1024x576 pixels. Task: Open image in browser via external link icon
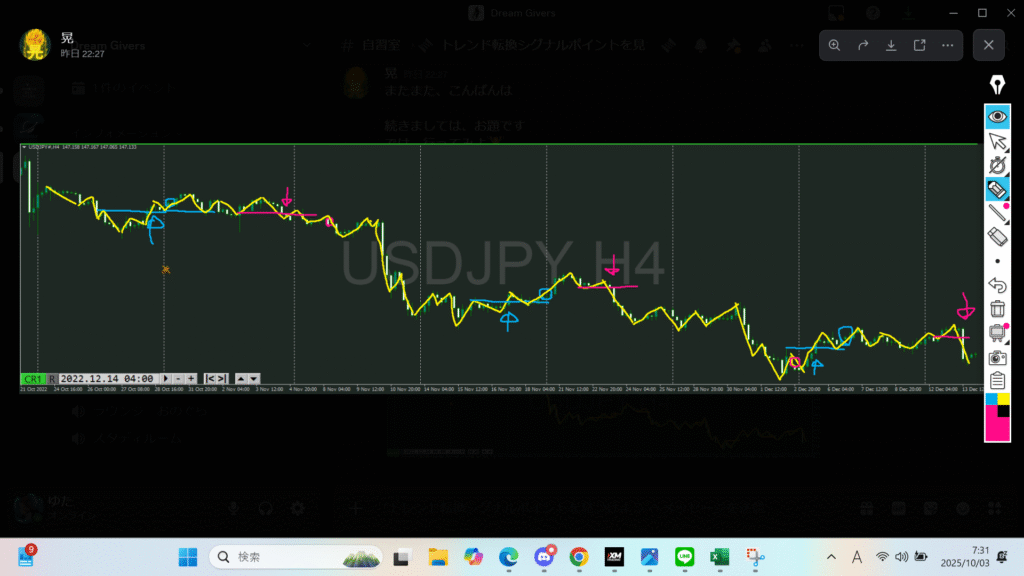pyautogui.click(x=919, y=45)
